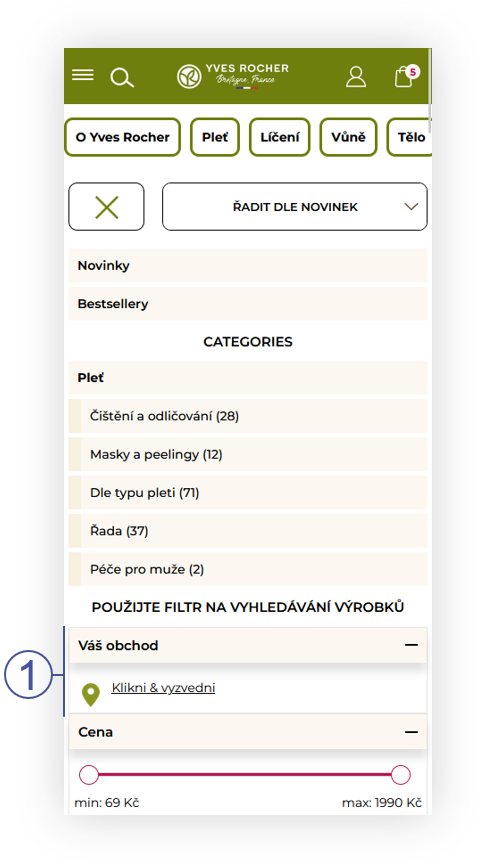This screenshot has height=867, width=494.
Task: Open the Řadit dle novinek sort dropdown
Action: pos(295,207)
